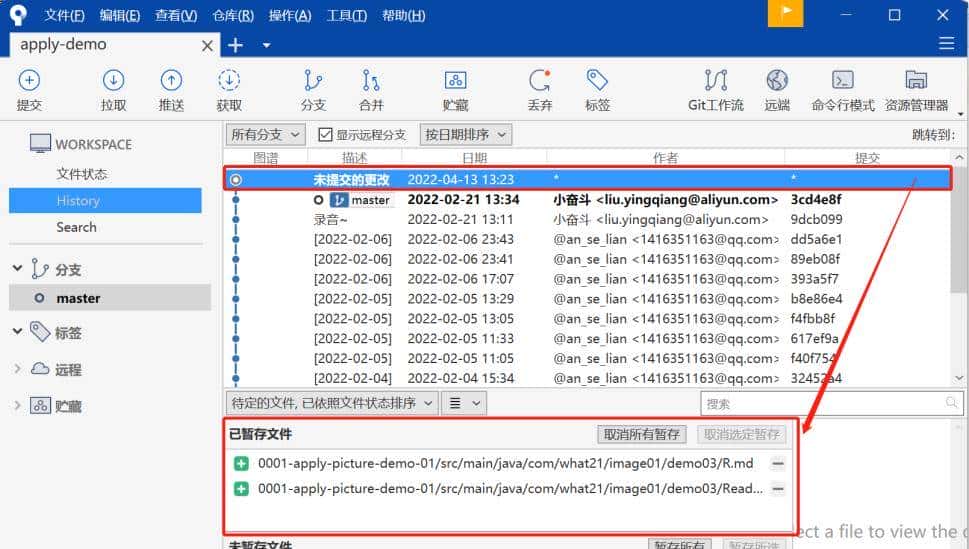Open the tab list dropdown arrow
The image size is (969, 549).
266,45
